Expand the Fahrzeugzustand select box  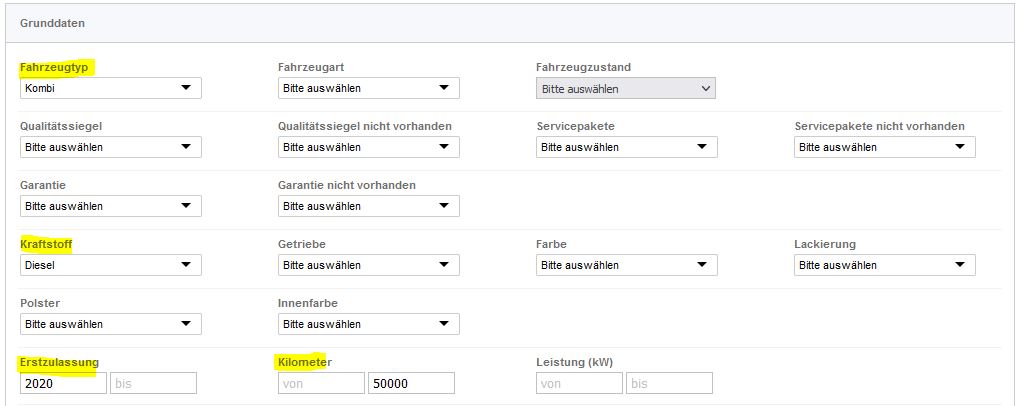626,89
